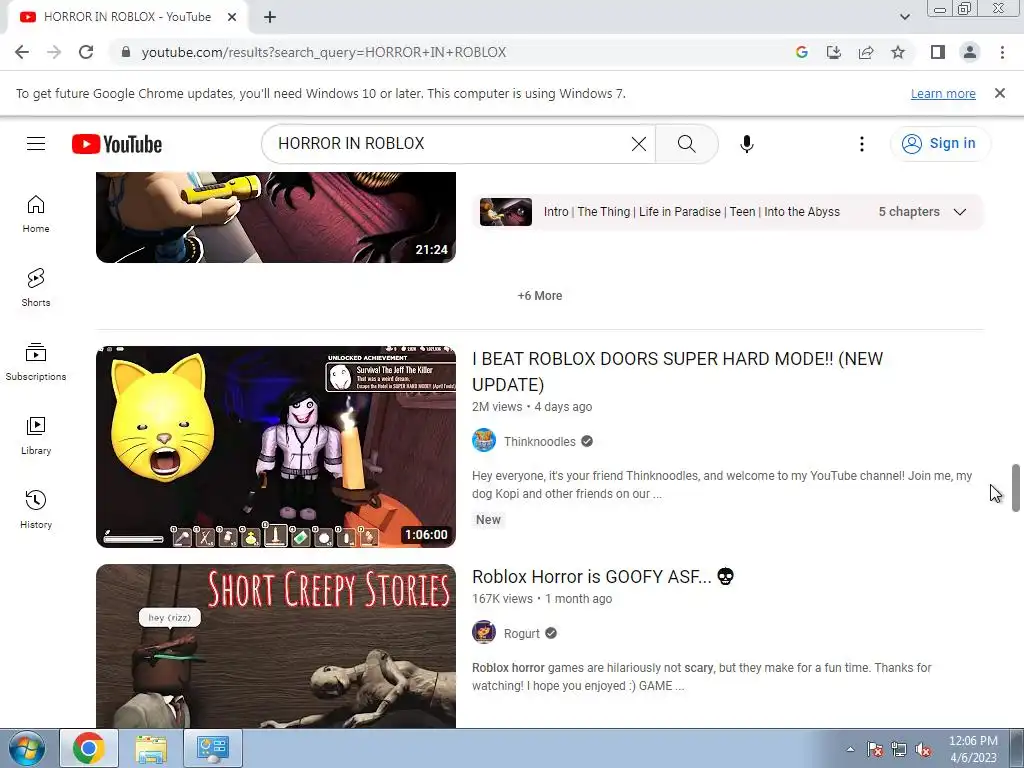The image size is (1024, 768).
Task: Share this page via the share icon
Action: [866, 52]
